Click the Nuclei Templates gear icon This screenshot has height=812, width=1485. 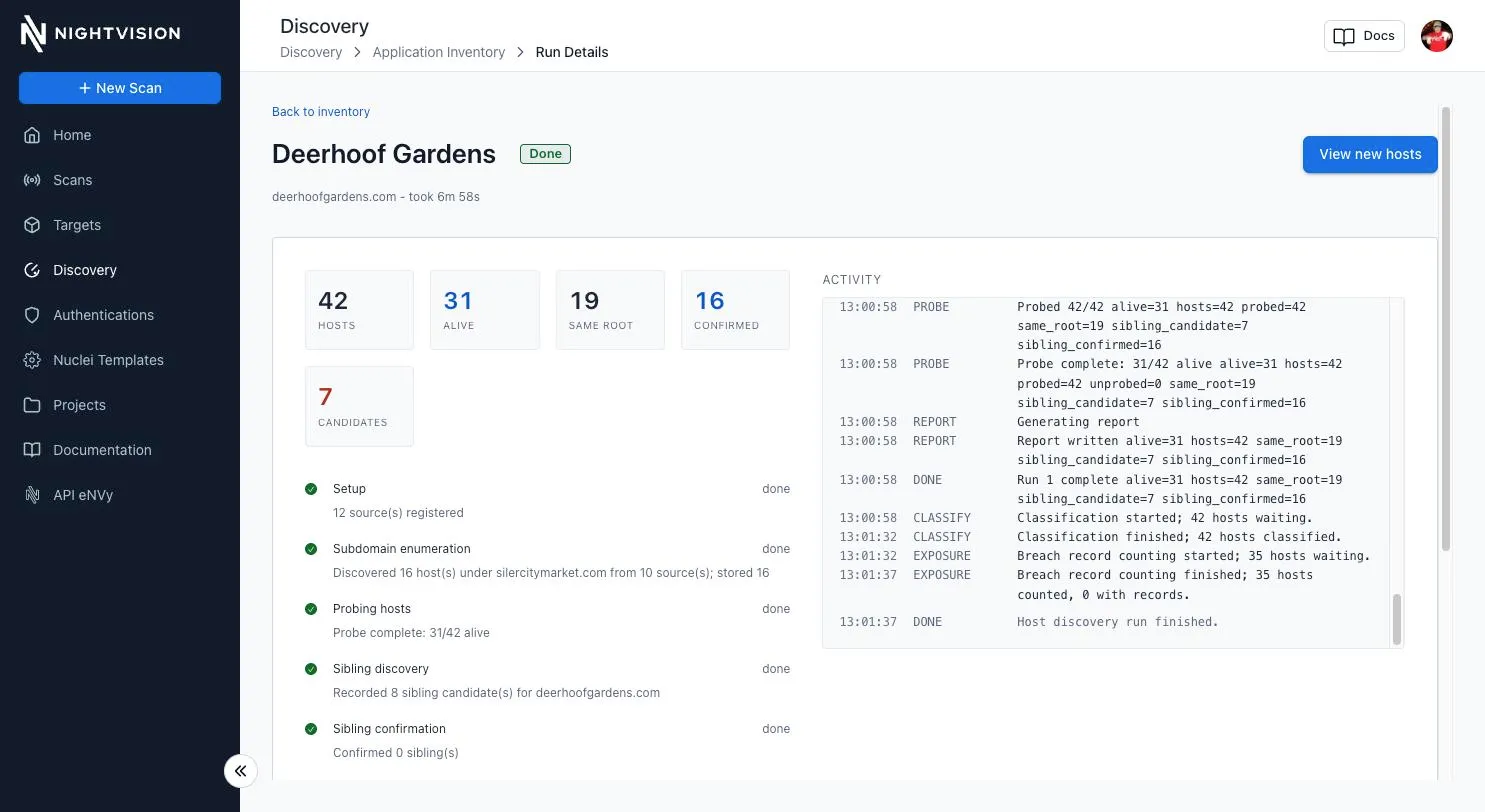[32, 360]
